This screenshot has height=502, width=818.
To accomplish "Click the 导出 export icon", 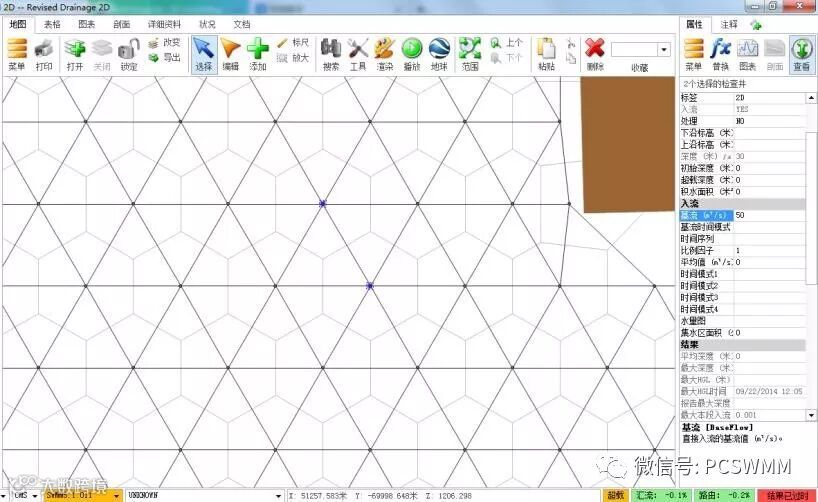I will tap(164, 57).
